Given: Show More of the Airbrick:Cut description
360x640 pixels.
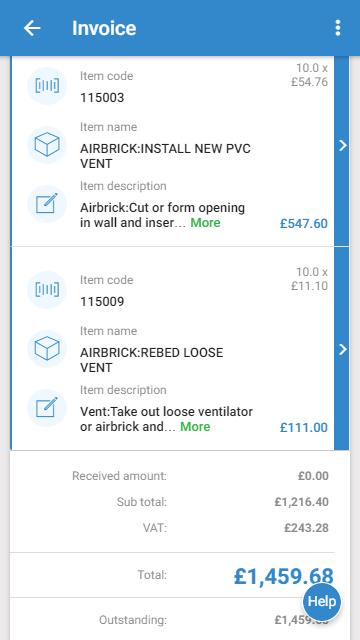Looking at the screenshot, I should pyautogui.click(x=205, y=223).
